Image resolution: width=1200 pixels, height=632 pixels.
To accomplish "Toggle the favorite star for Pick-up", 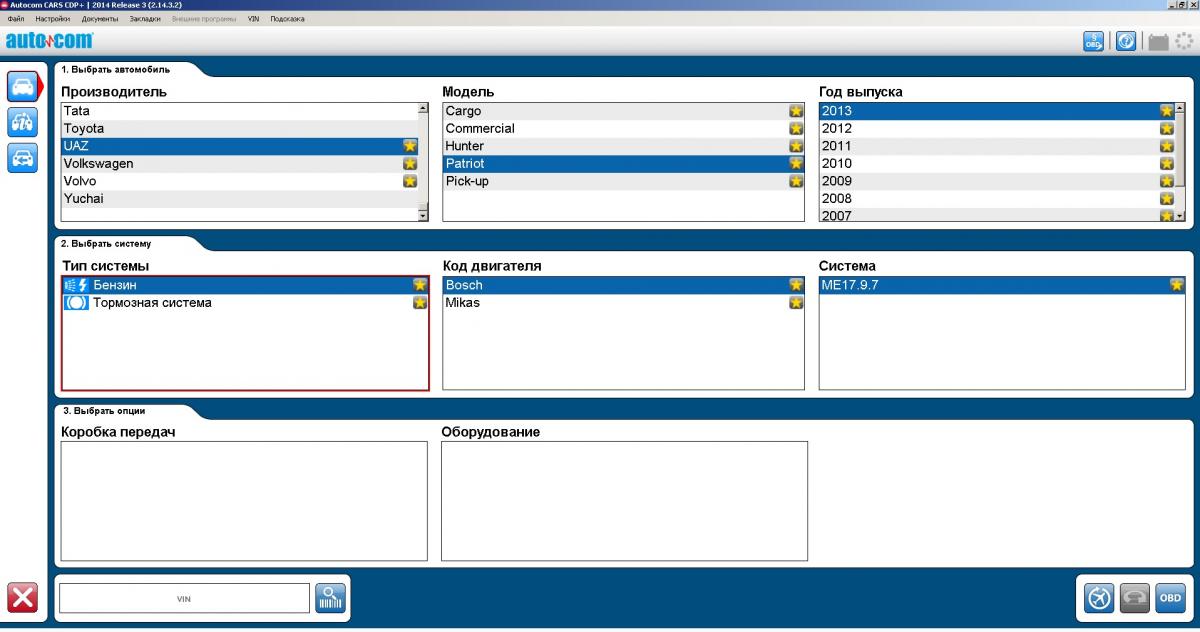I will 796,181.
